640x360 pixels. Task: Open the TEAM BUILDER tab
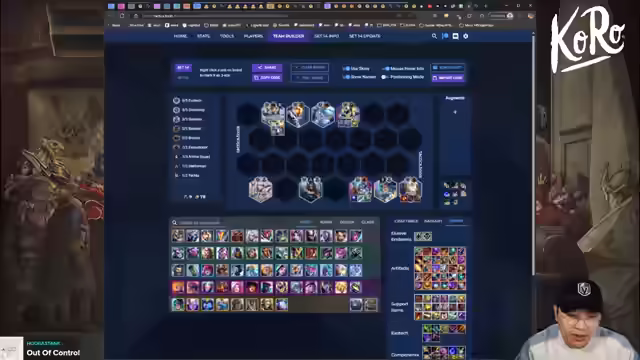(x=289, y=36)
